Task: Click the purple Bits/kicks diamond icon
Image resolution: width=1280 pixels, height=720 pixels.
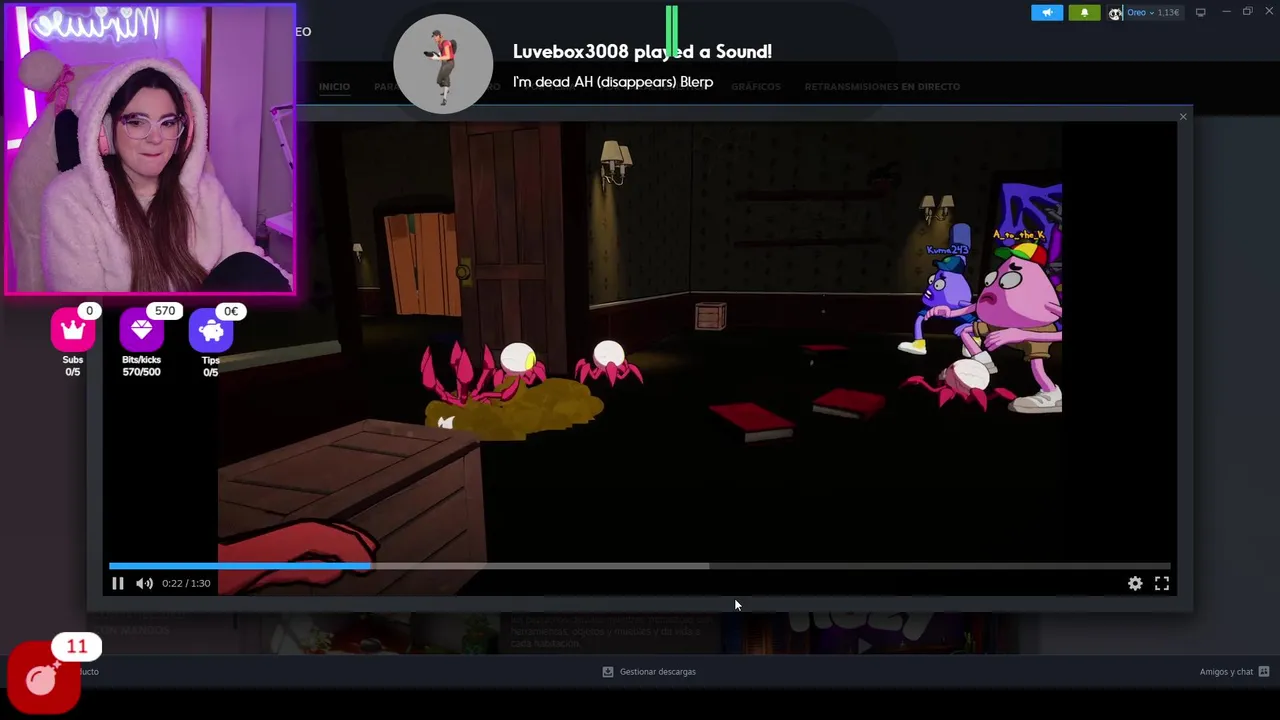Action: 141,330
